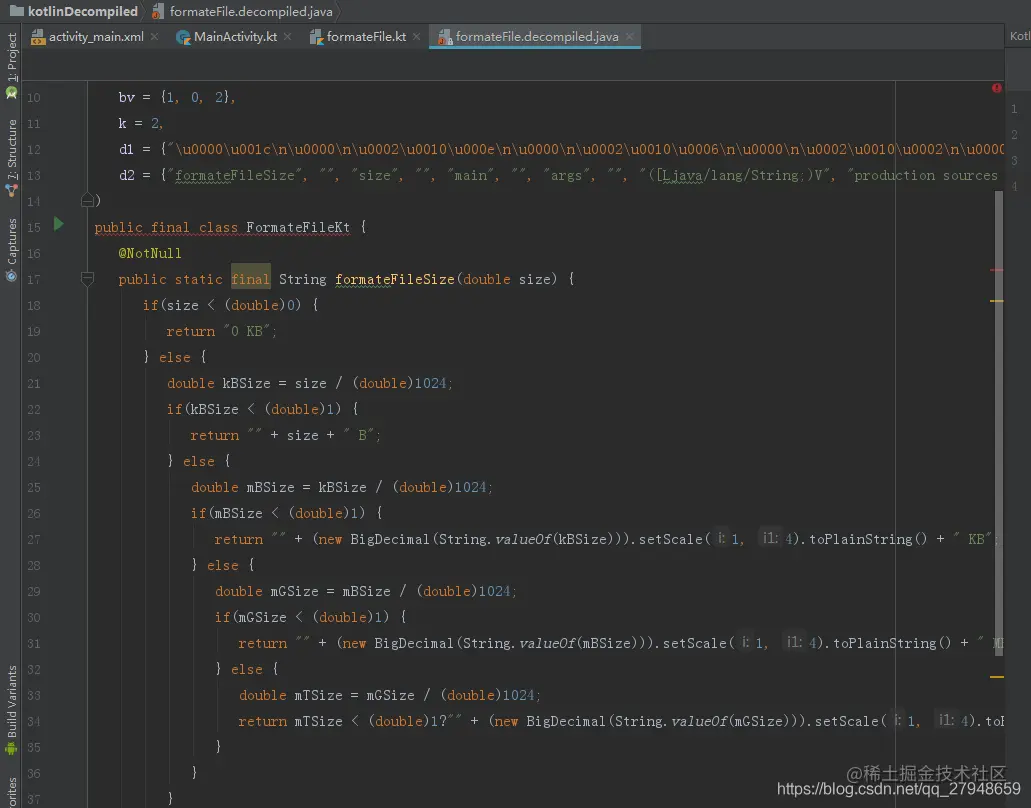The width and height of the screenshot is (1031, 808).
Task: Click line number 27 in the gutter
Action: [x=34, y=540]
